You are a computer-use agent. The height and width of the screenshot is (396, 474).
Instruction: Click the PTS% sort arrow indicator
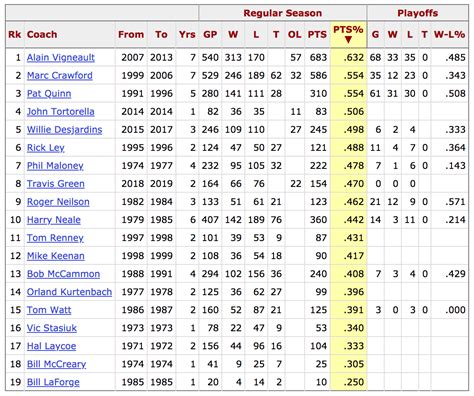[x=348, y=40]
